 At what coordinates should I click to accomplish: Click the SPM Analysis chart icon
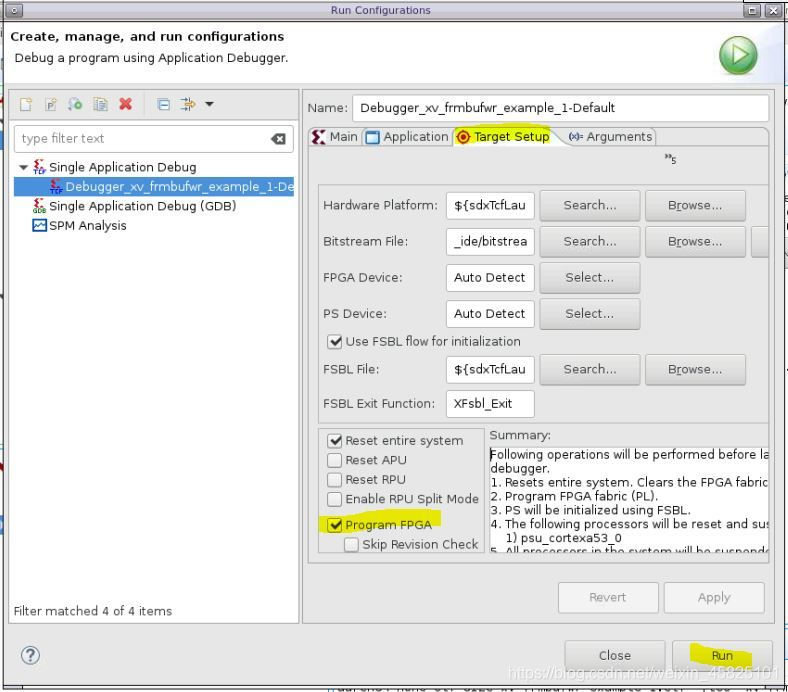(39, 225)
